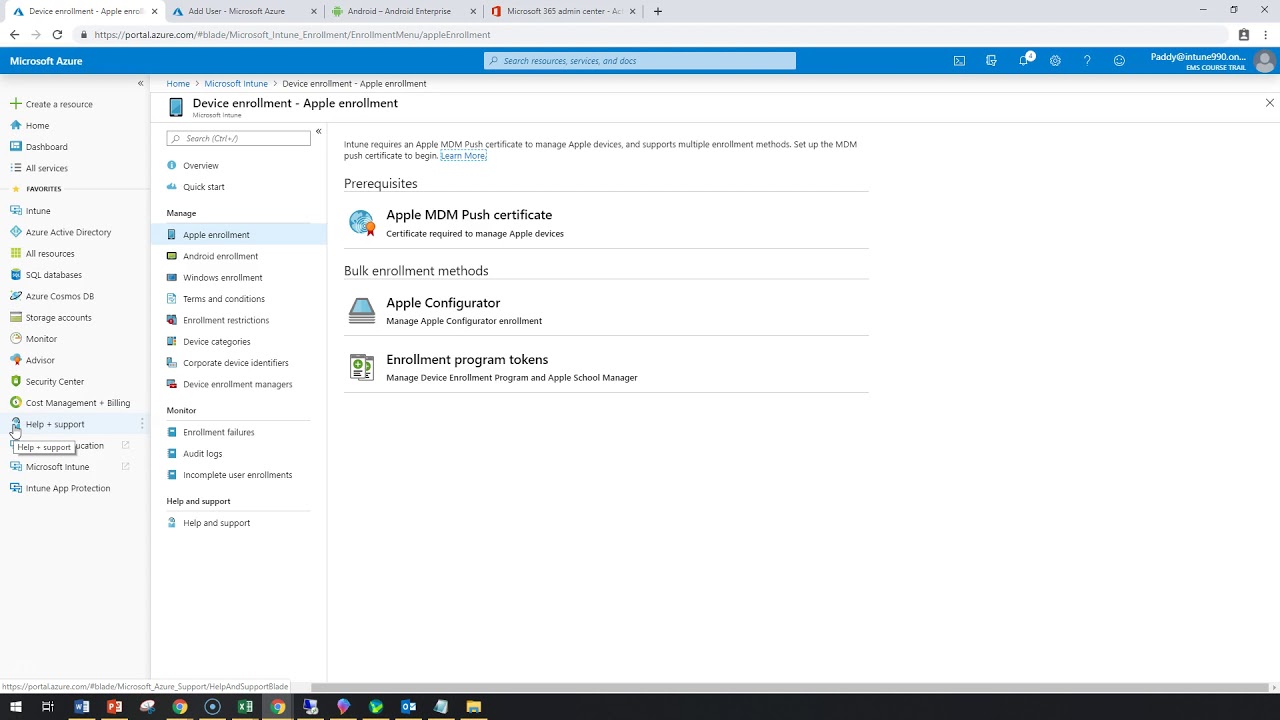Close the Device enrollment blade
Screen dimensions: 1280x720
pos(1270,103)
